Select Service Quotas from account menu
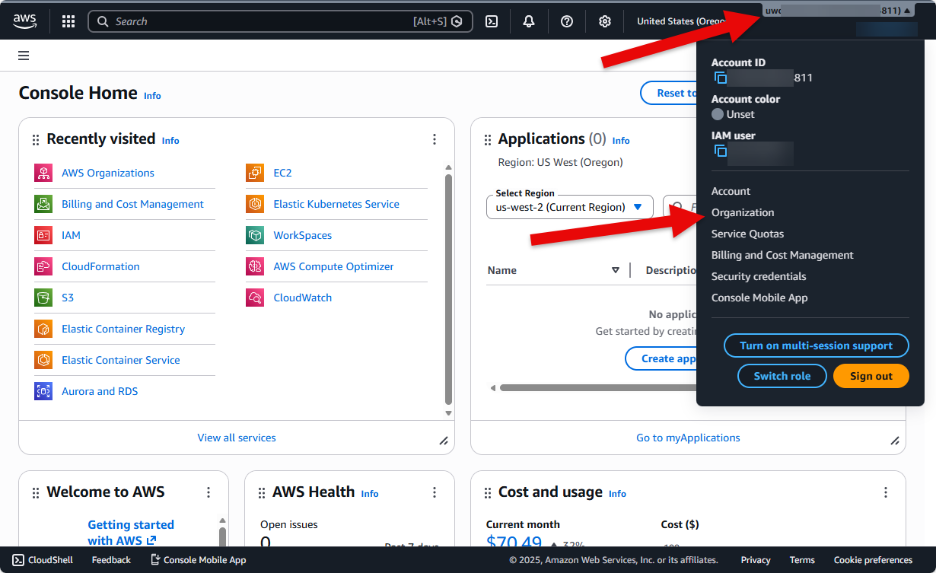 coord(747,234)
